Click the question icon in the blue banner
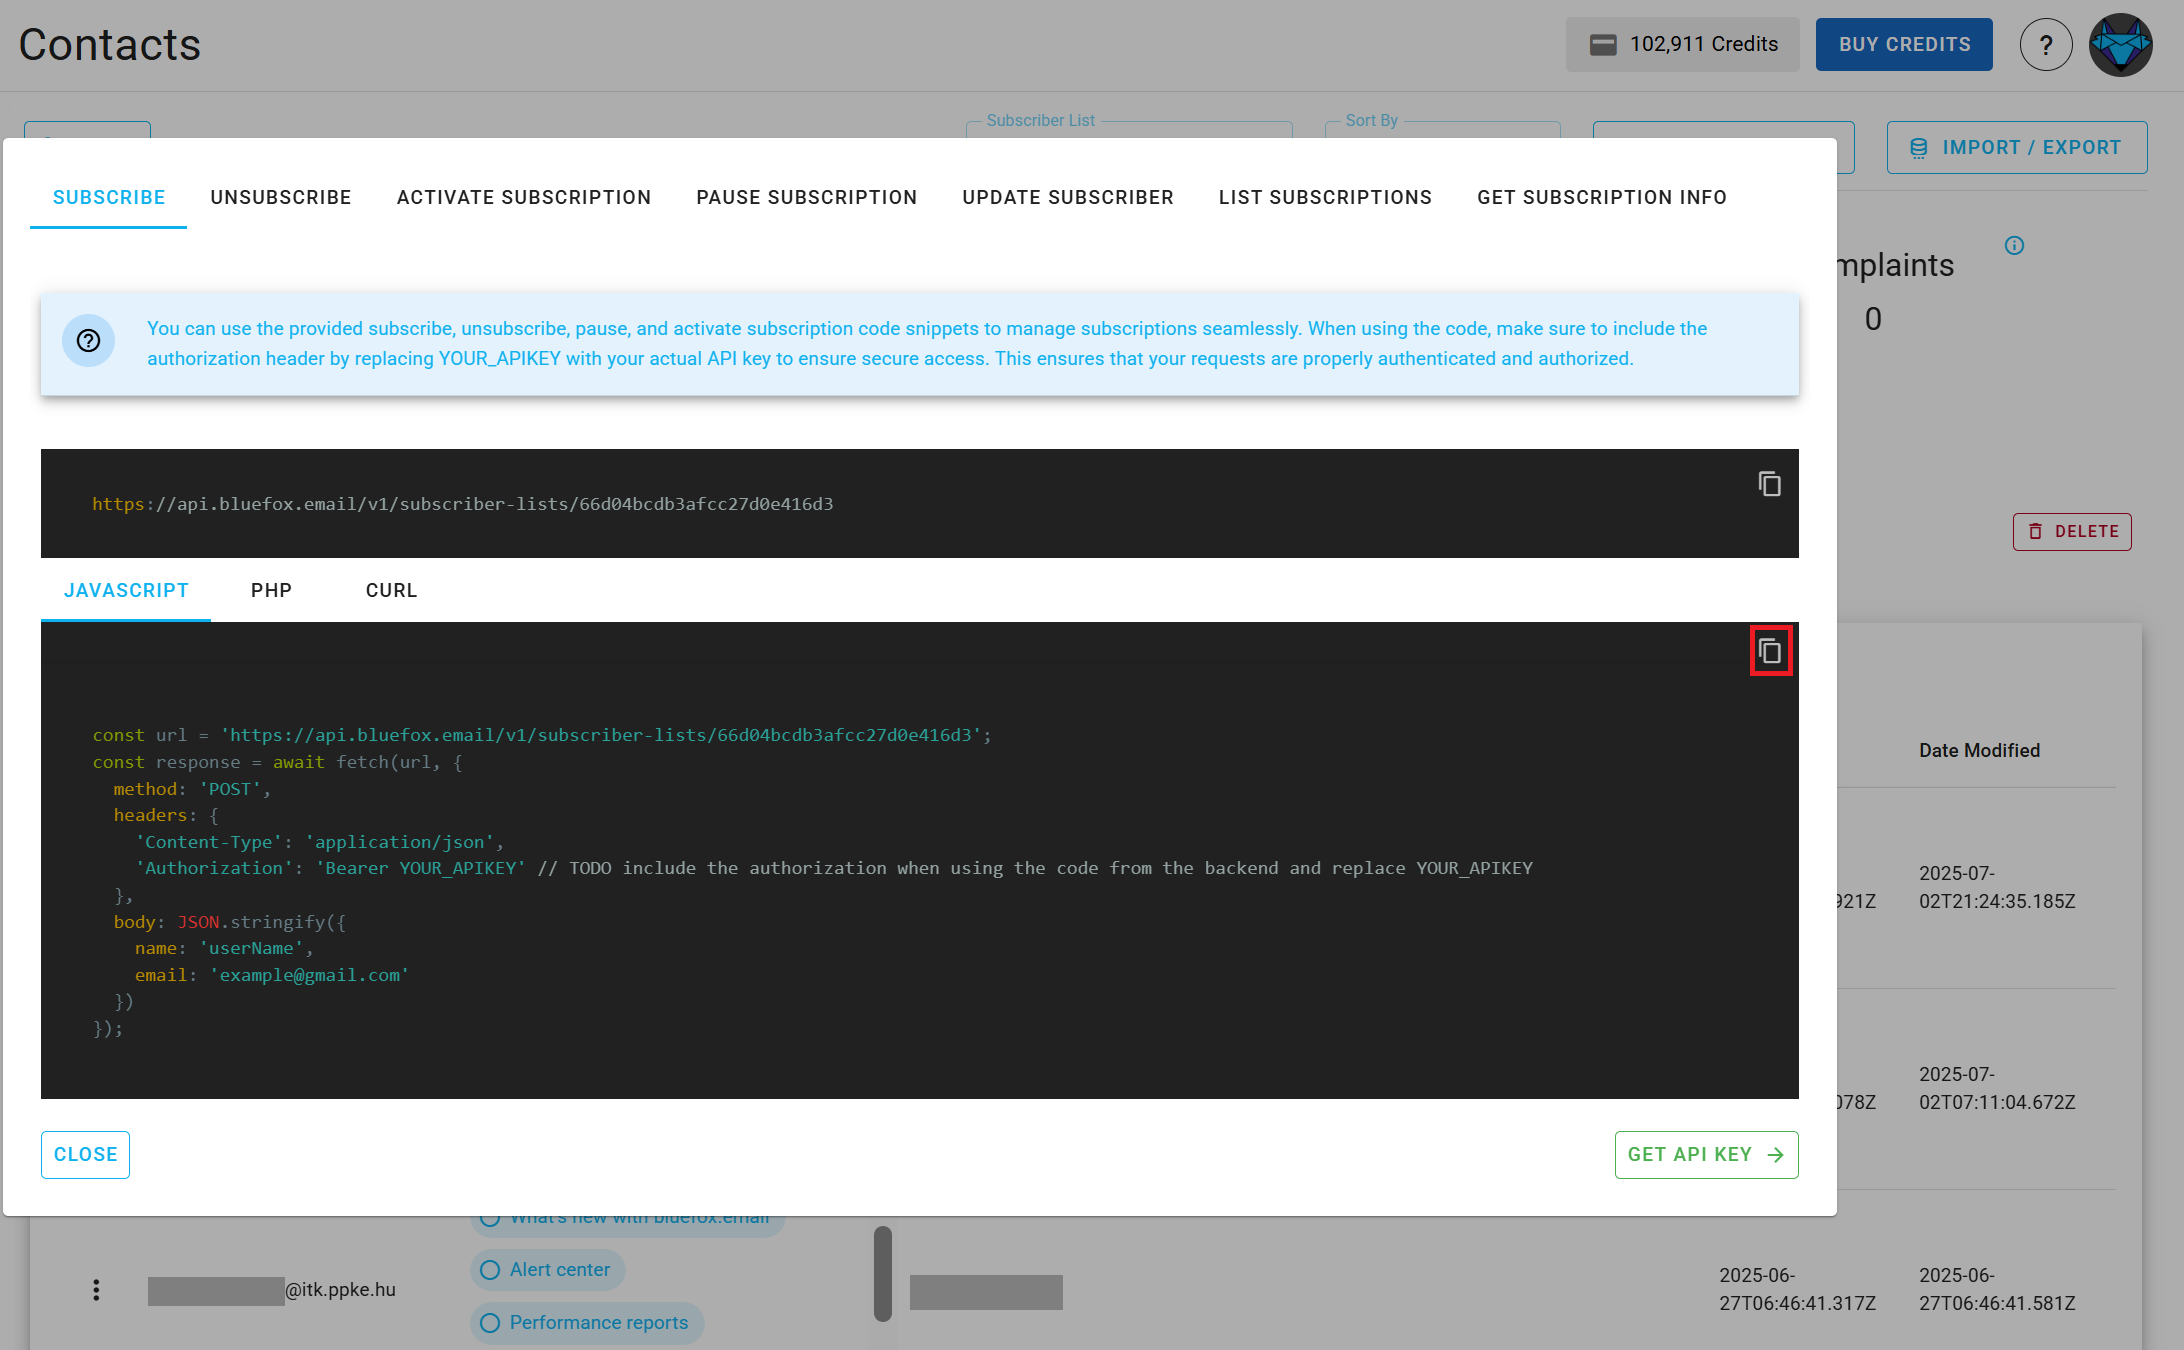 [x=88, y=341]
